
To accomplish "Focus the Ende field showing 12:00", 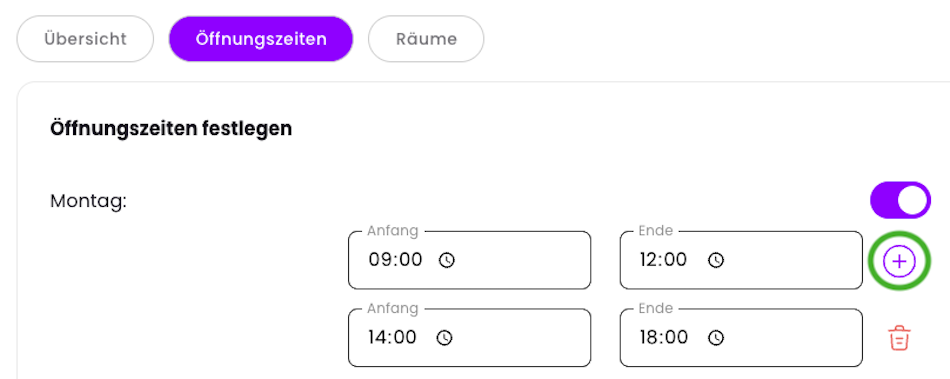I will click(x=741, y=260).
